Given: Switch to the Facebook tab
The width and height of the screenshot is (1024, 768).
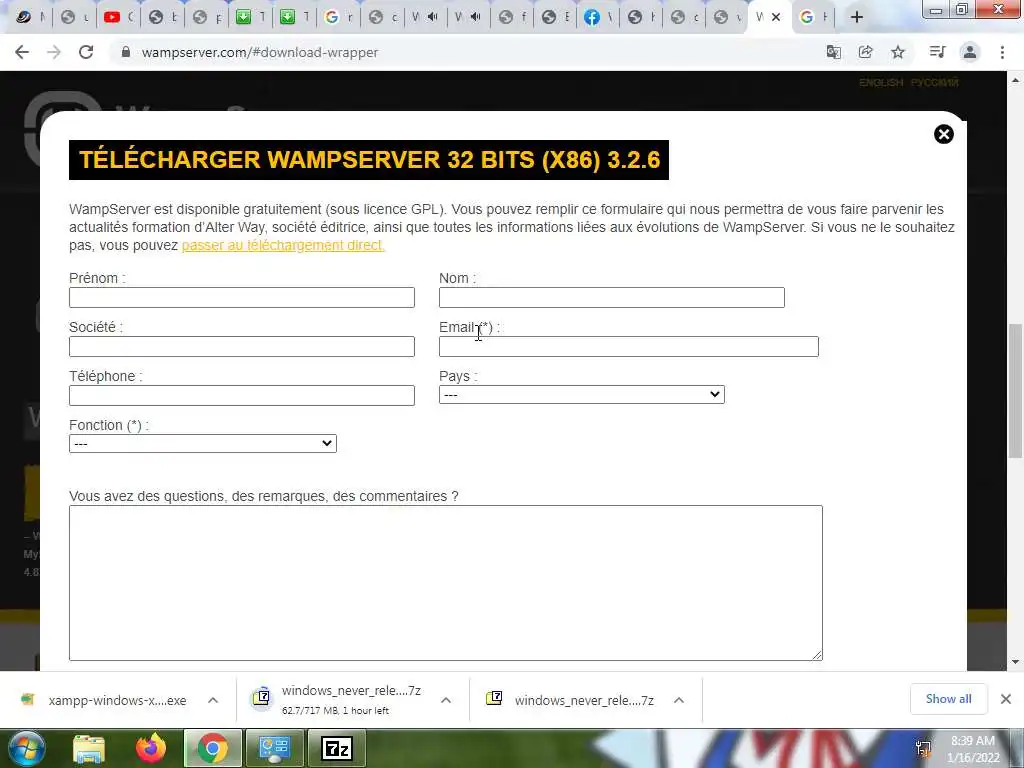Looking at the screenshot, I should (598, 18).
